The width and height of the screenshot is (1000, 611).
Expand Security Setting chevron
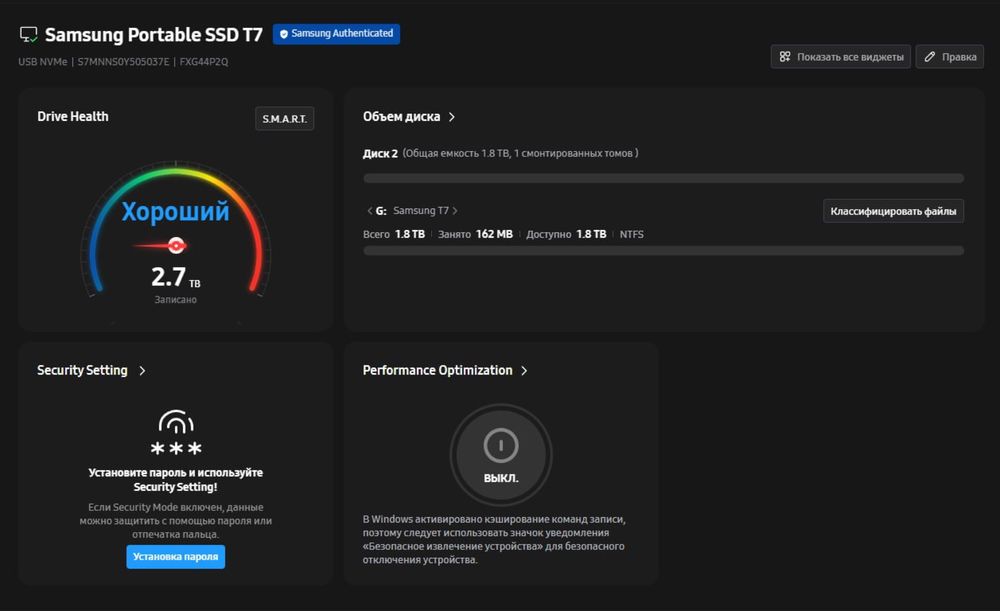tap(142, 371)
